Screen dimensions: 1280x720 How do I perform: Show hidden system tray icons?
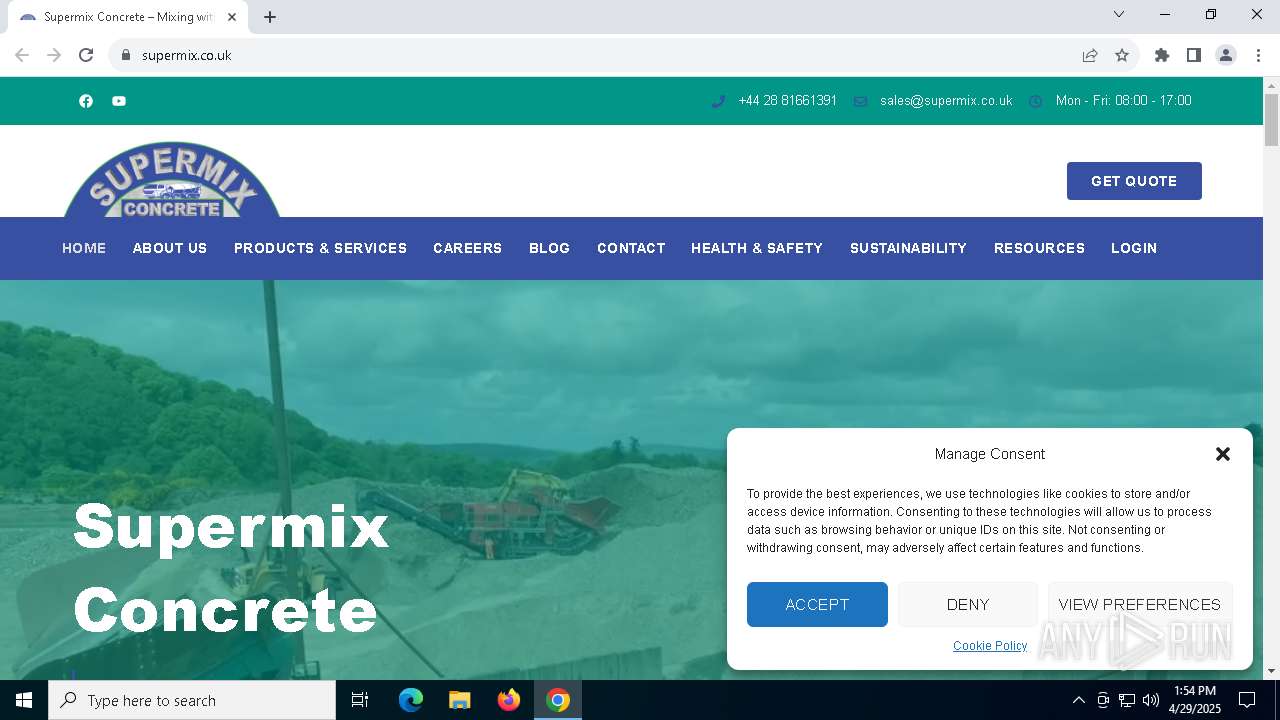(1078, 700)
